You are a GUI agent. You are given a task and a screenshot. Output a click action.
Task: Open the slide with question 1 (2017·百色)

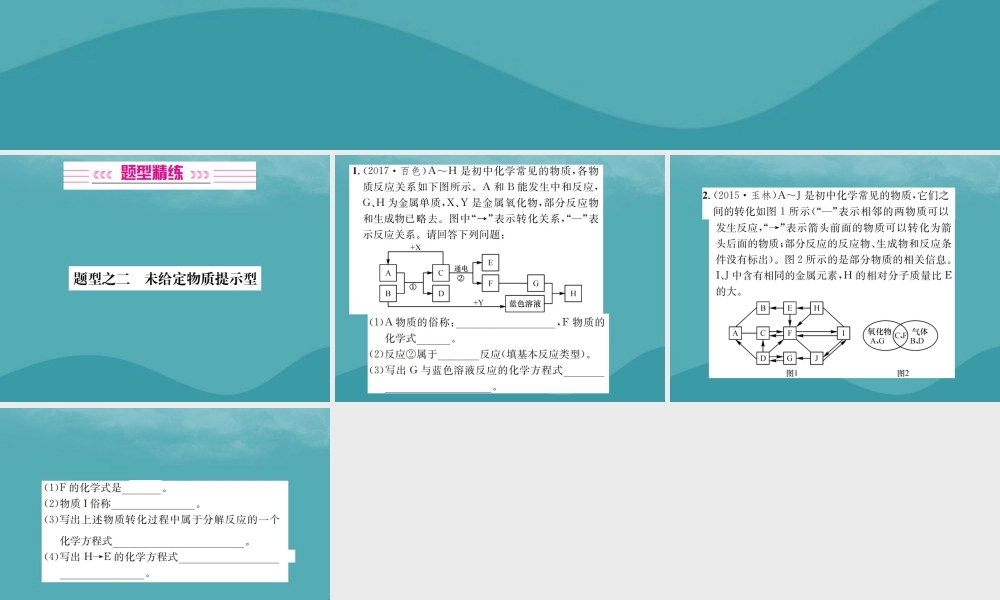tap(500, 278)
